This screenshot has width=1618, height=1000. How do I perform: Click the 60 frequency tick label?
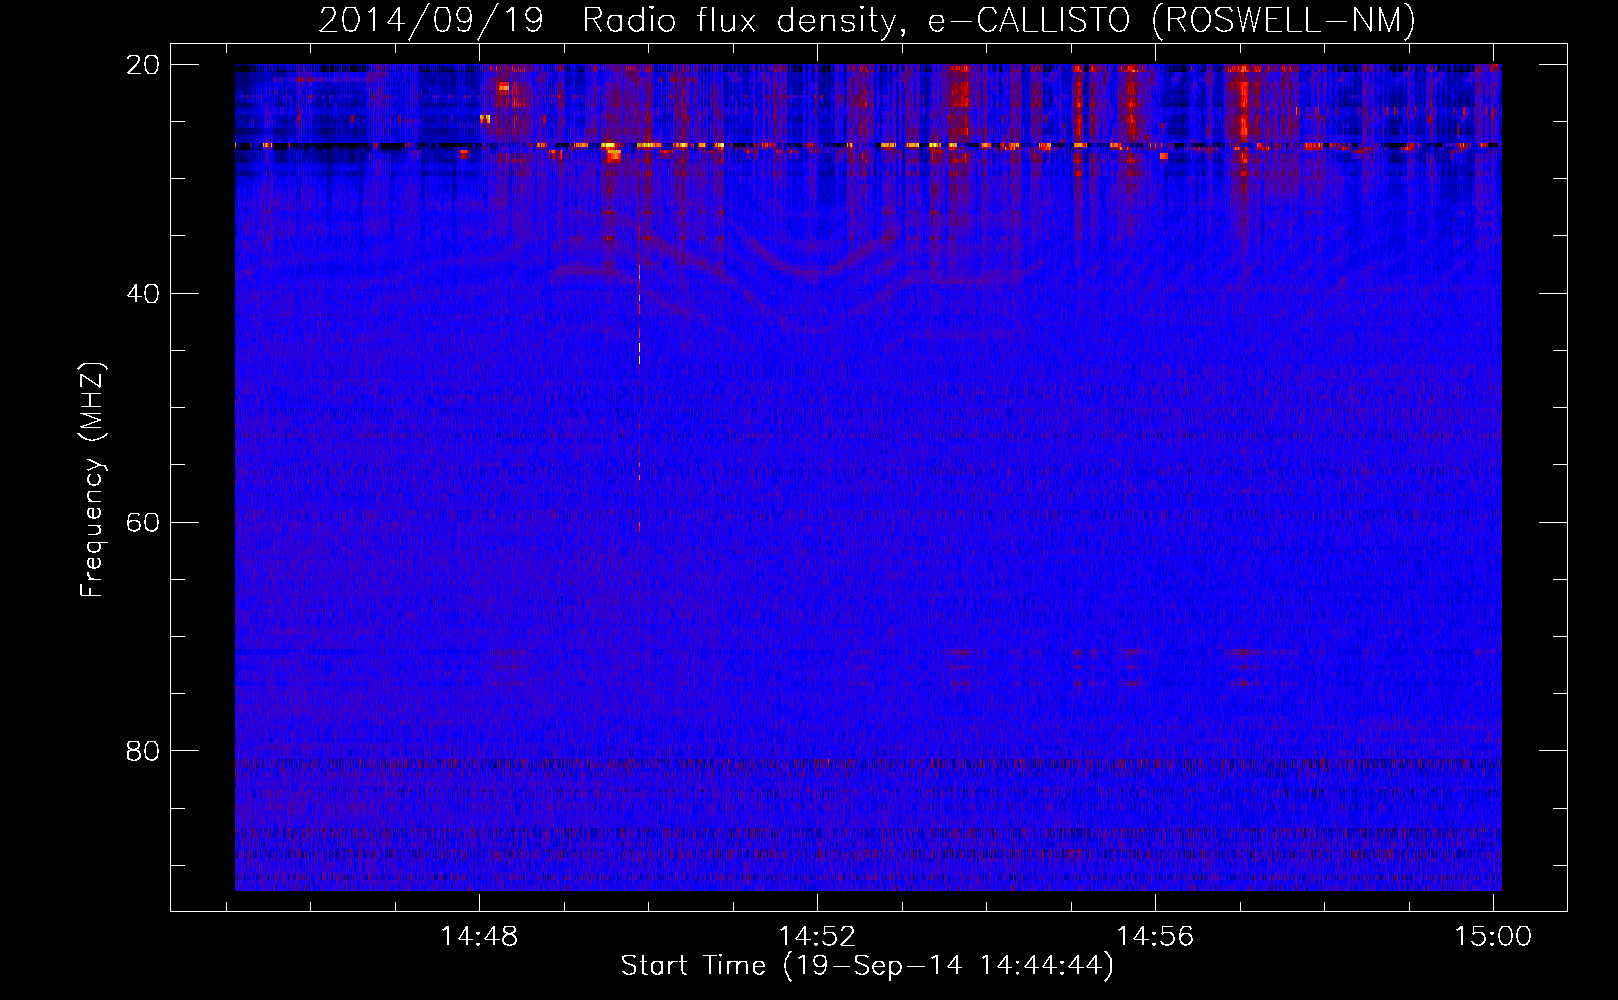pyautogui.click(x=143, y=523)
